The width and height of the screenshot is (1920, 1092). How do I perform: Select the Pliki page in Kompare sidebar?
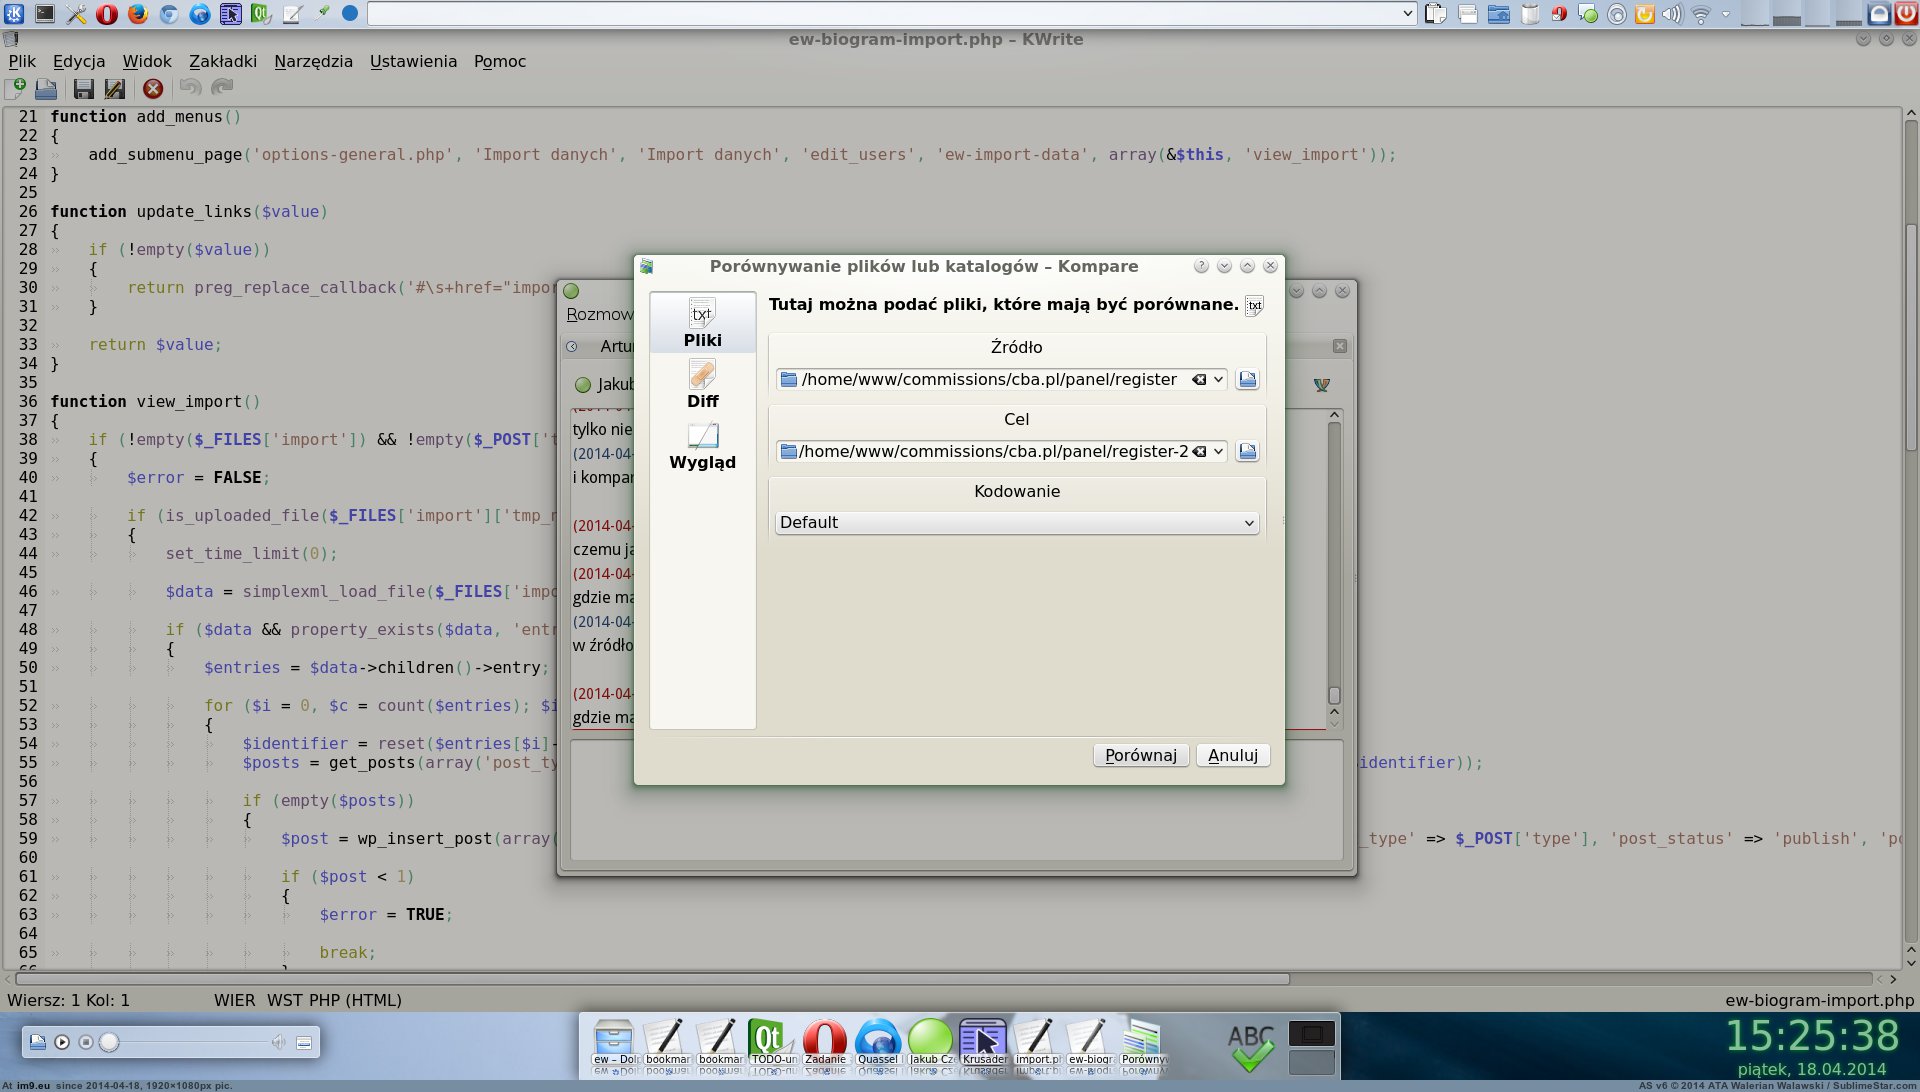[x=702, y=323]
